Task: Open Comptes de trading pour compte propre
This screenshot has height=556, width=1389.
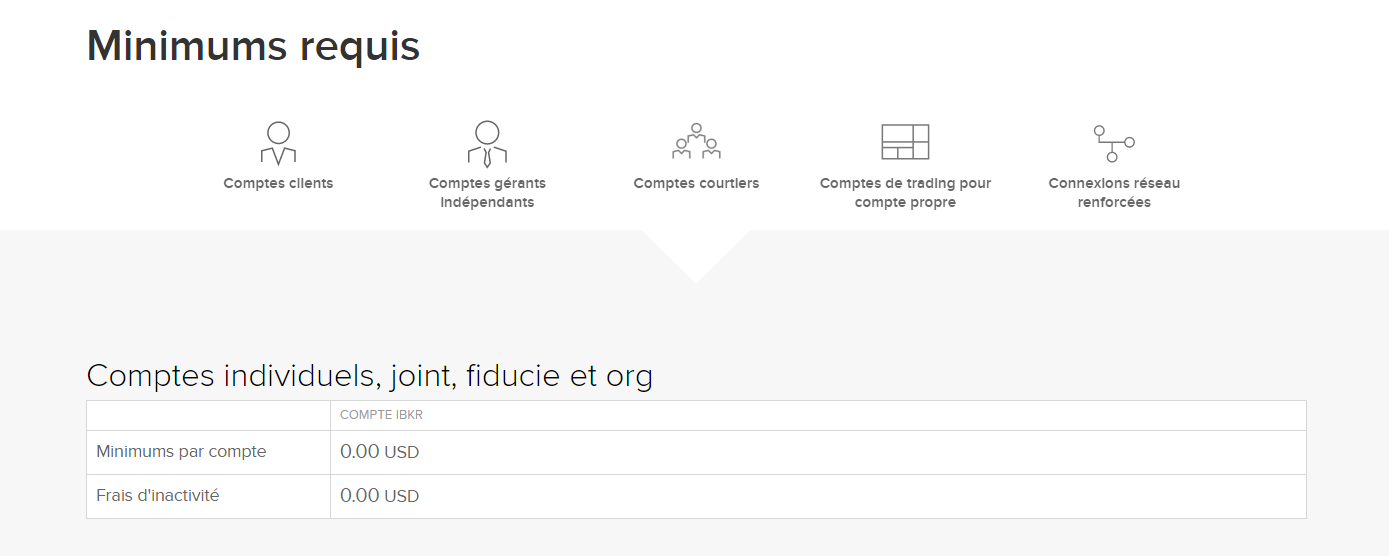Action: (x=905, y=193)
